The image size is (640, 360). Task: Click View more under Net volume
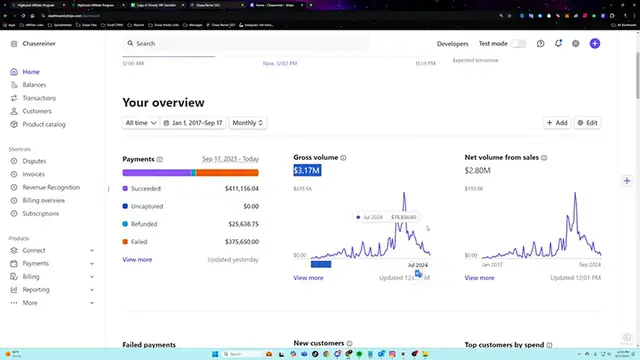[x=479, y=278]
